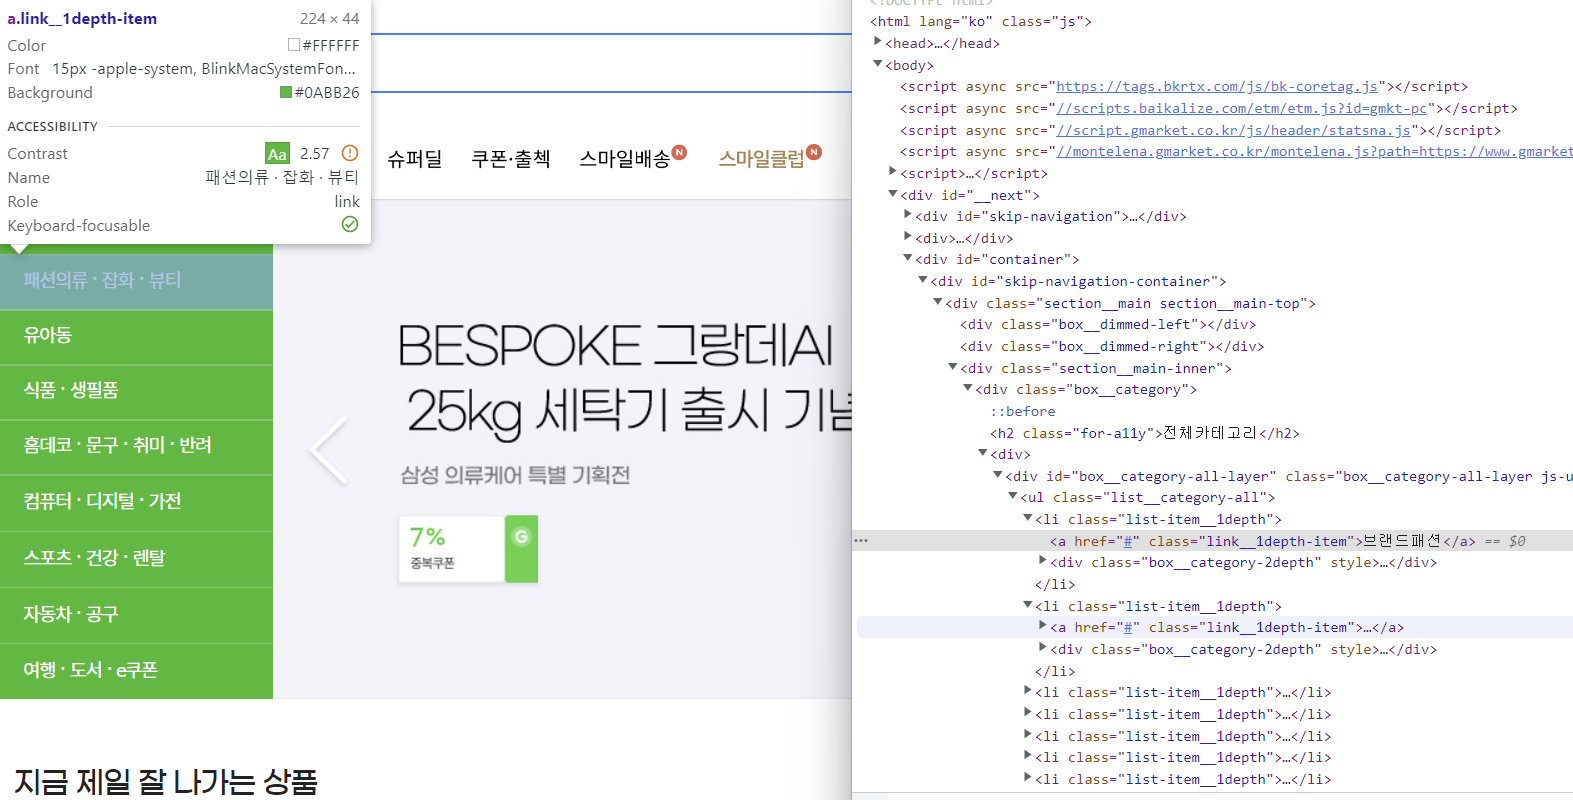Screen dimensions: 1573x800
Task: Select the html lang="ko" line
Action: [981, 21]
